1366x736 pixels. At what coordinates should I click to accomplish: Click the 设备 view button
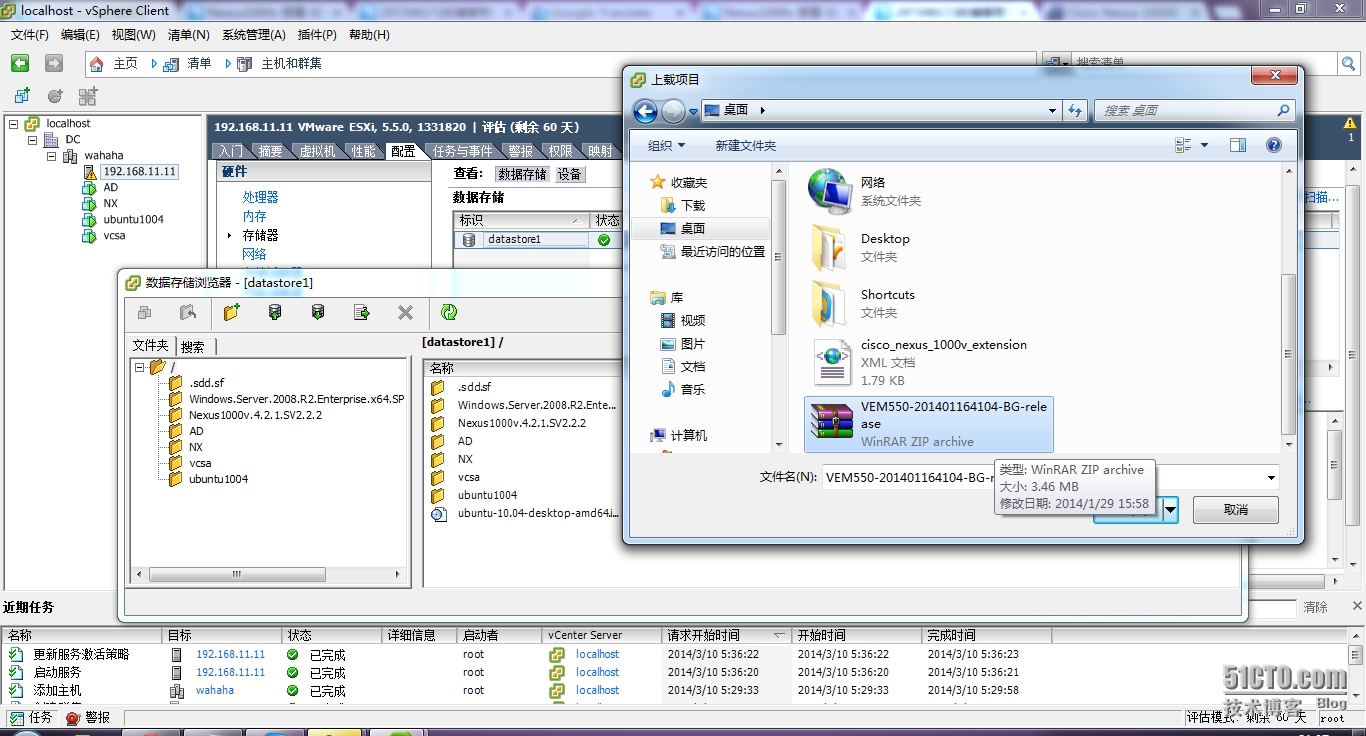pos(570,174)
